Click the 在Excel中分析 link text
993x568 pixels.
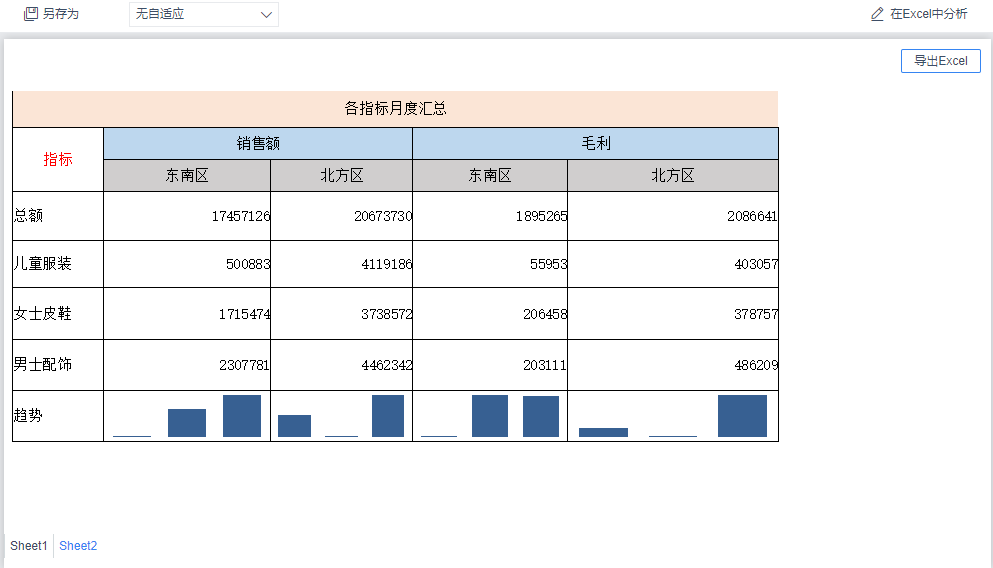(928, 14)
